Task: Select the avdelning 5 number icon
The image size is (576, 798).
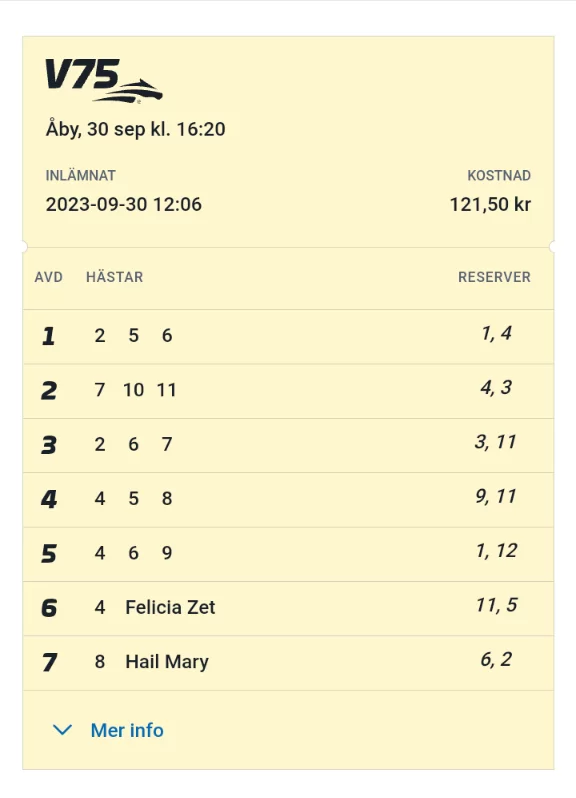Action: tap(49, 554)
